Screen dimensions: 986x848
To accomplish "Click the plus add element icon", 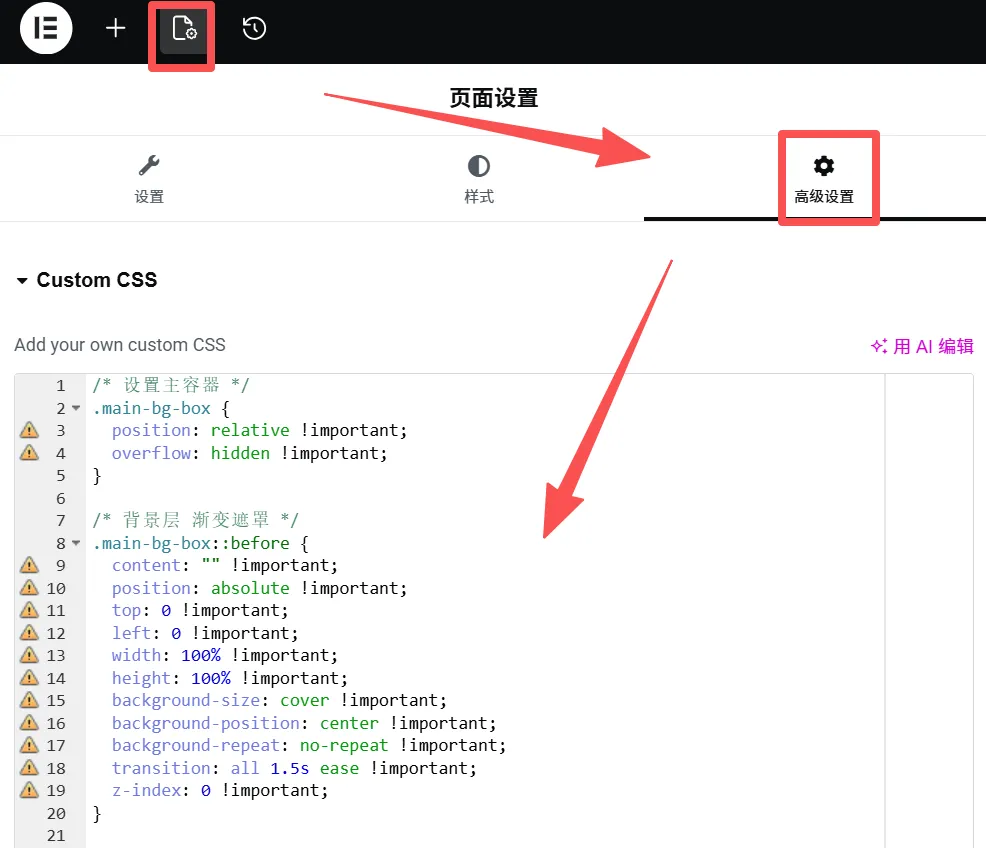I will click(x=116, y=28).
